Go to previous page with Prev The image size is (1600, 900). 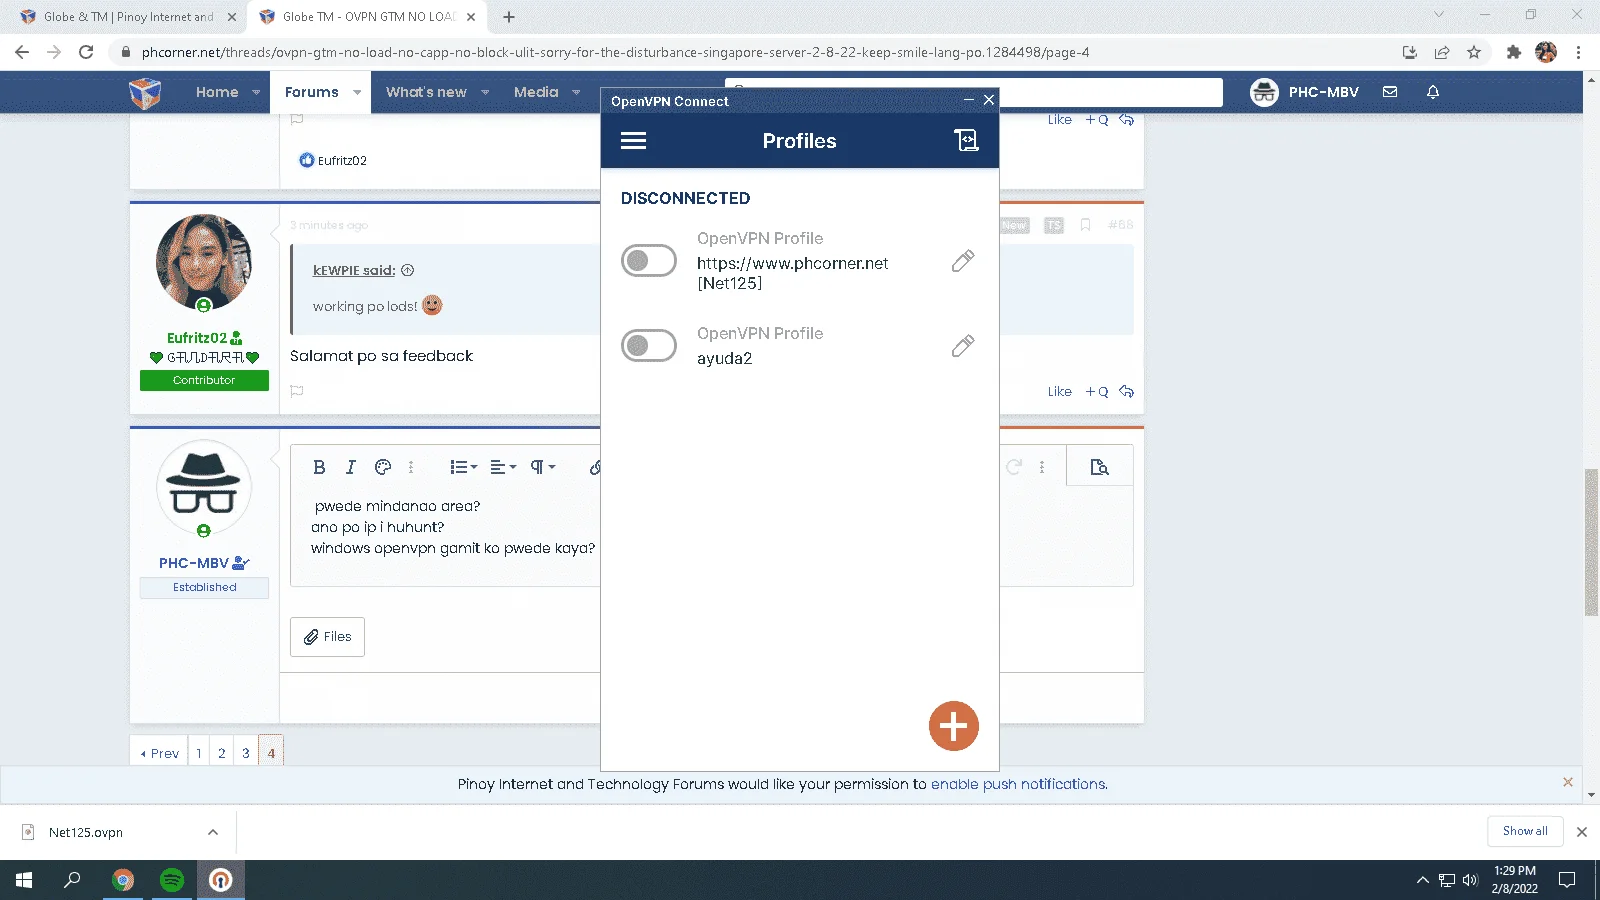160,753
